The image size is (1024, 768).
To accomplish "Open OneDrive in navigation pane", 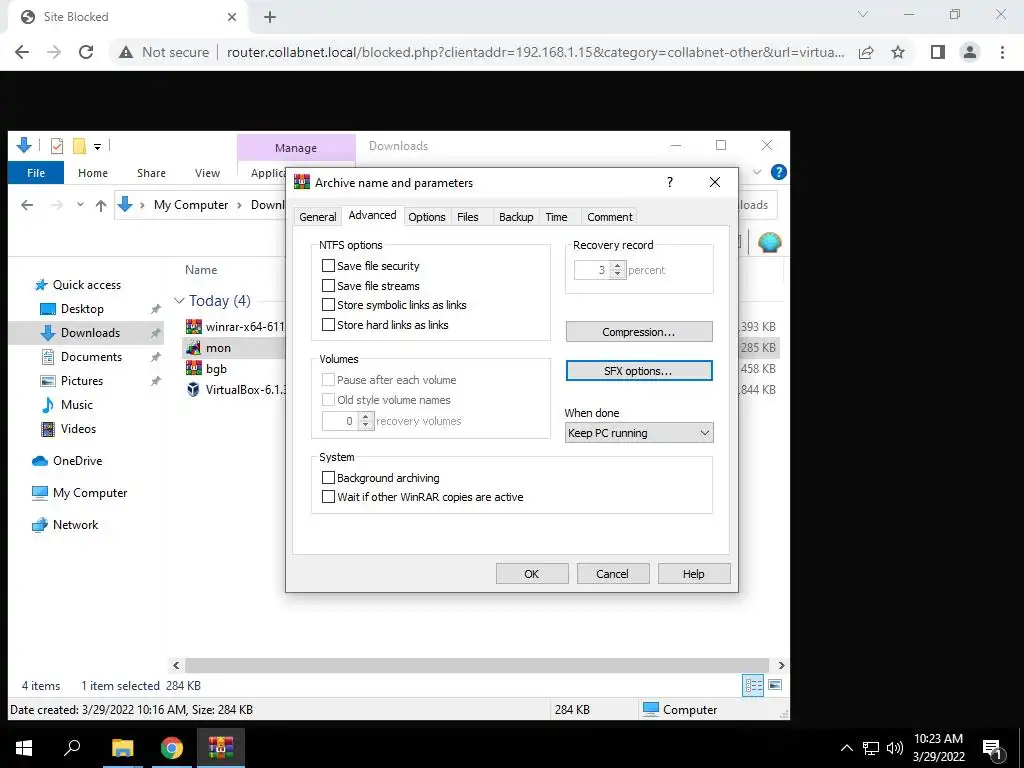I will tap(77, 461).
